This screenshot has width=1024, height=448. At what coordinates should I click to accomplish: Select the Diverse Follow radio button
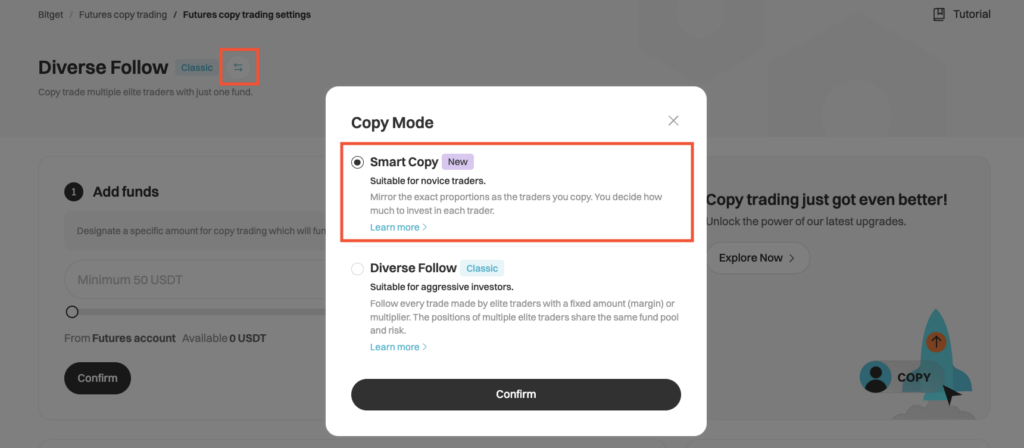(358, 269)
